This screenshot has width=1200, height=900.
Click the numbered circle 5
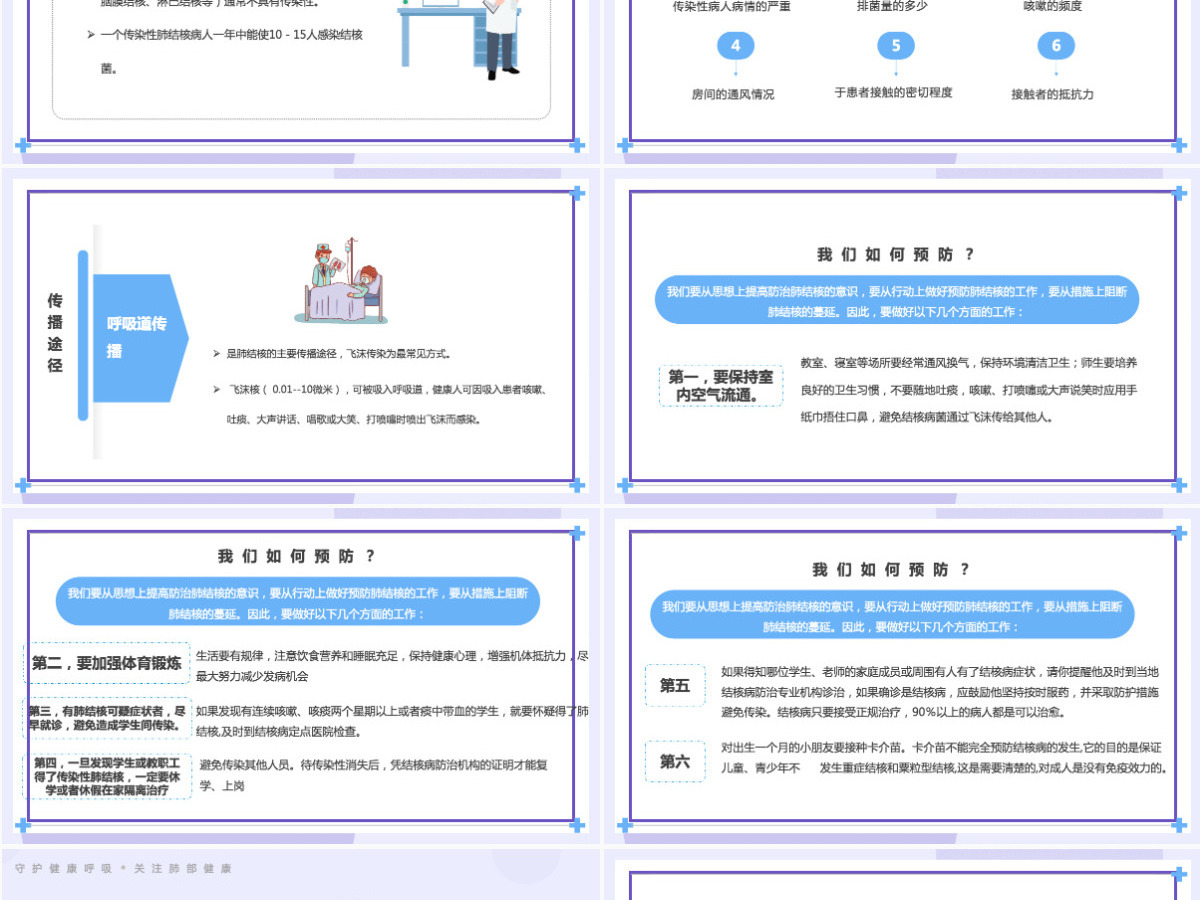(x=896, y=46)
